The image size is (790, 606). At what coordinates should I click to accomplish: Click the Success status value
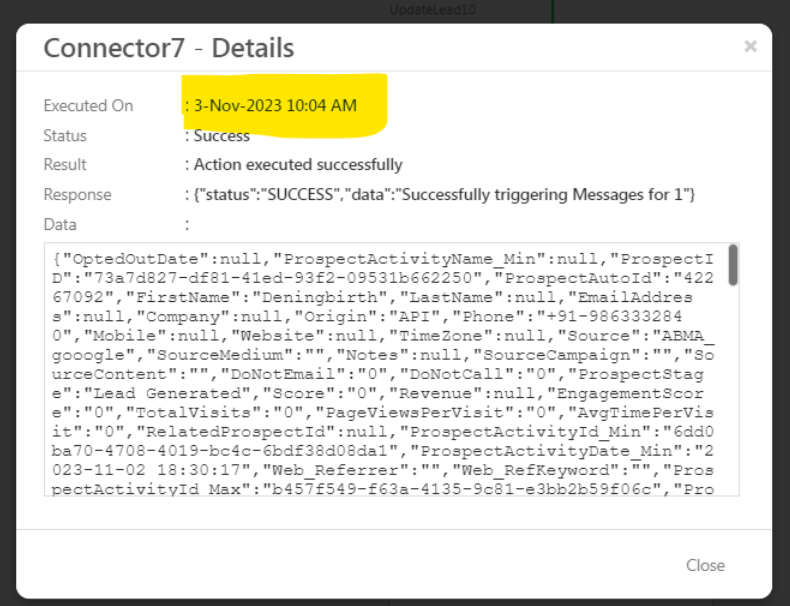point(222,136)
